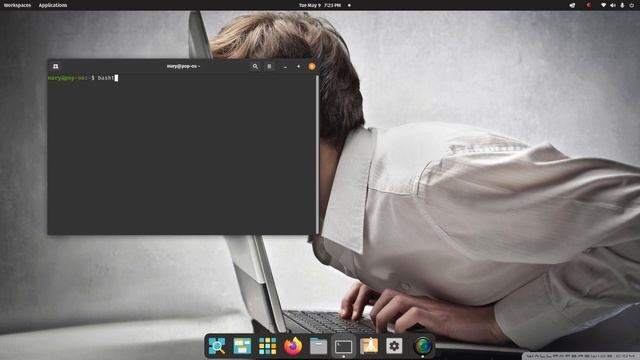Image resolution: width=640 pixels, height=360 pixels.
Task: Click the round globe icon in the dock
Action: pos(423,346)
